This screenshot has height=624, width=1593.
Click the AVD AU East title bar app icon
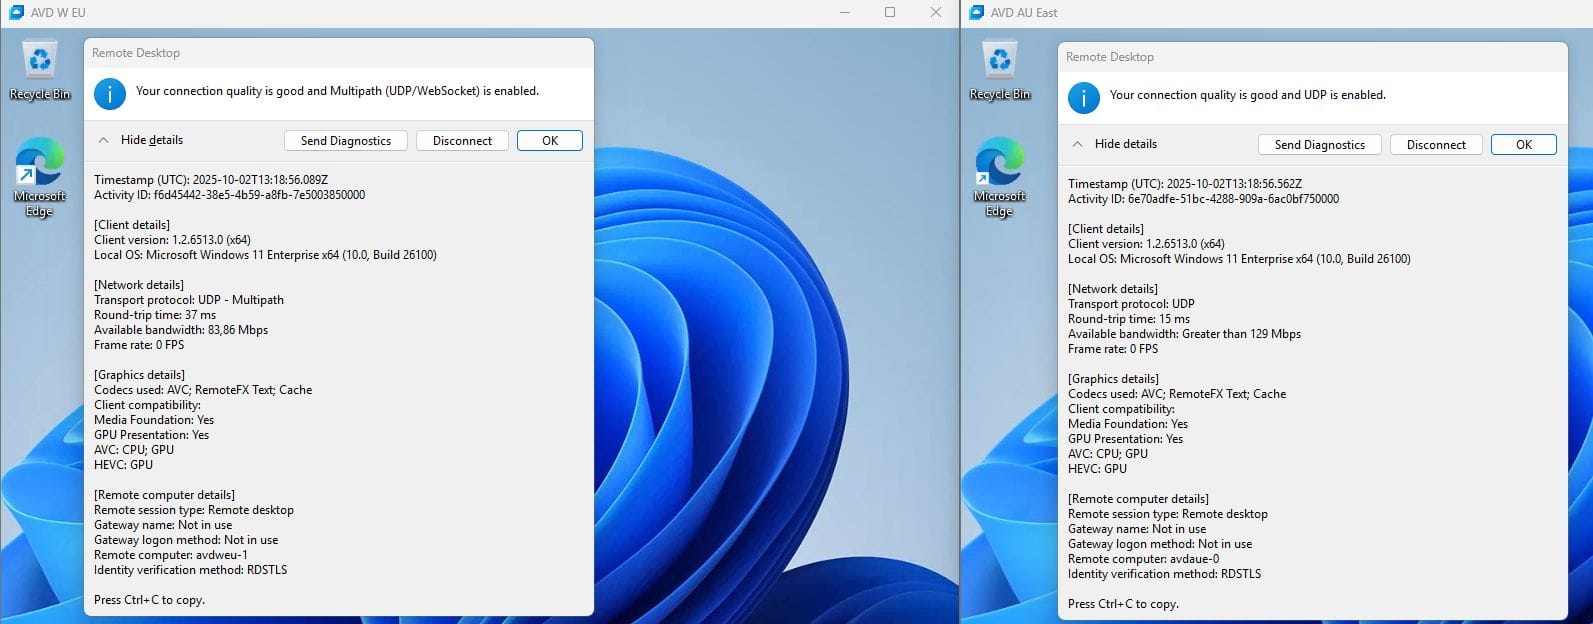tap(974, 13)
